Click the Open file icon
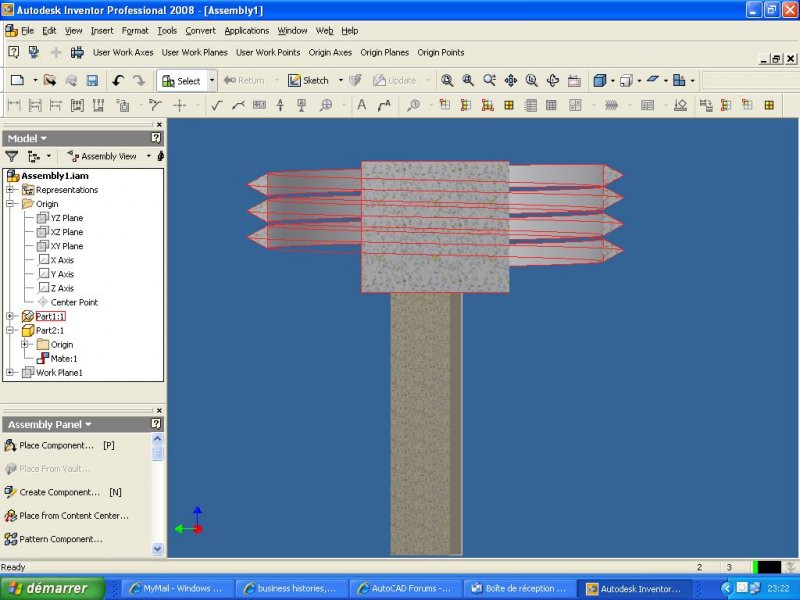Image resolution: width=800 pixels, height=600 pixels. coord(49,80)
